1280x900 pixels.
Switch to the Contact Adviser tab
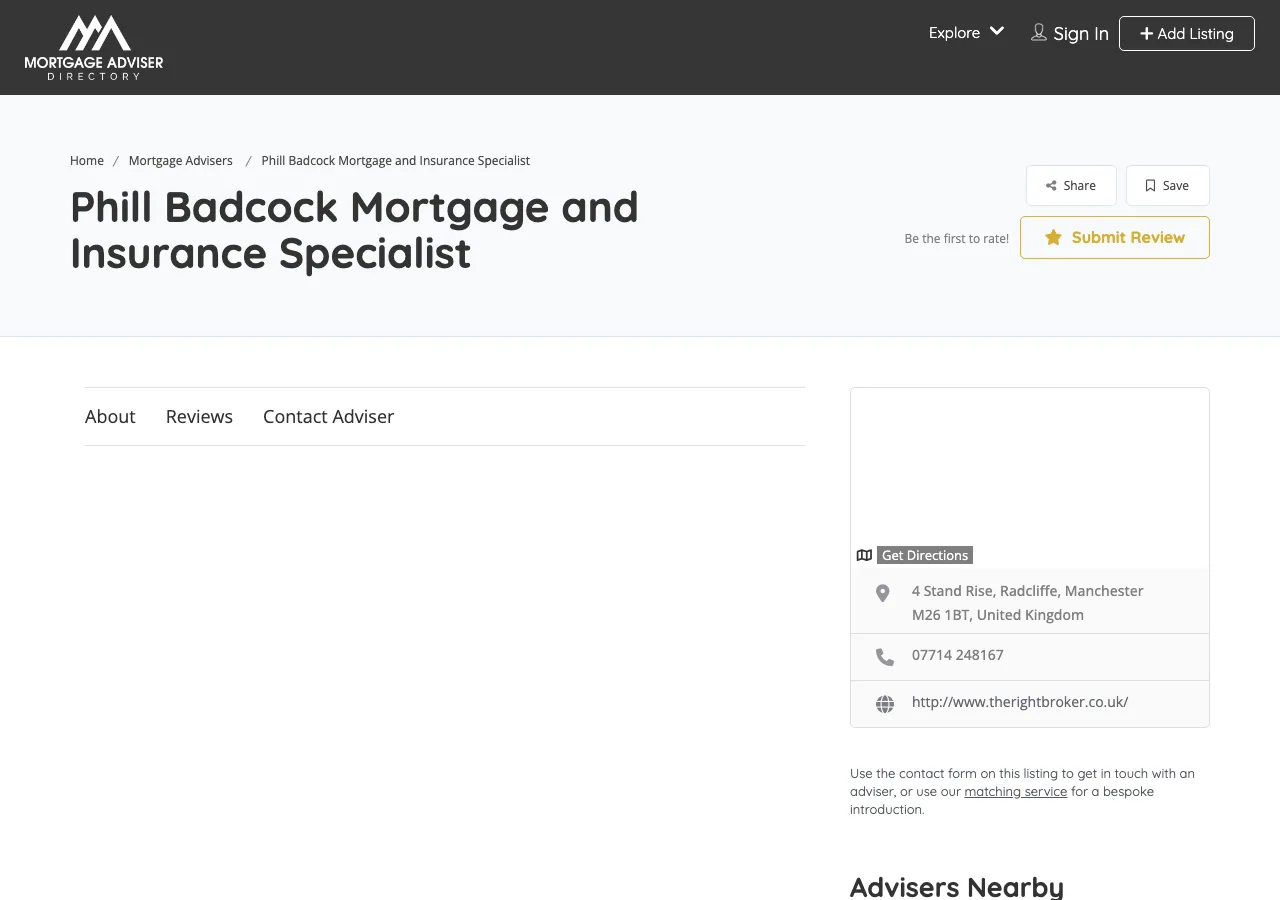pyautogui.click(x=328, y=416)
